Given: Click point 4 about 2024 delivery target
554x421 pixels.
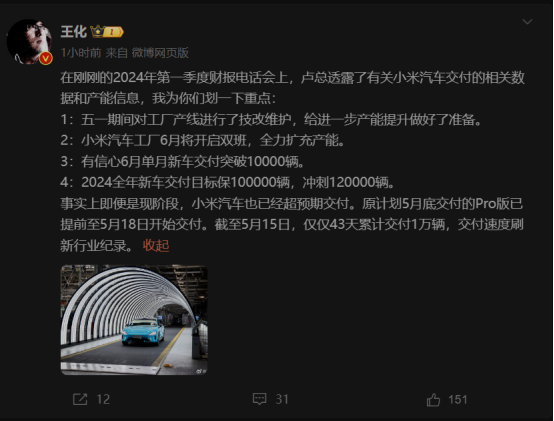Looking at the screenshot, I should 228,182.
